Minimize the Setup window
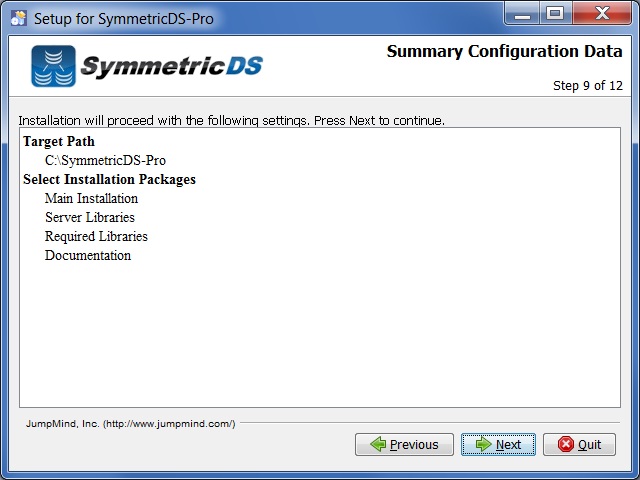Viewport: 640px width, 480px height. 522,13
